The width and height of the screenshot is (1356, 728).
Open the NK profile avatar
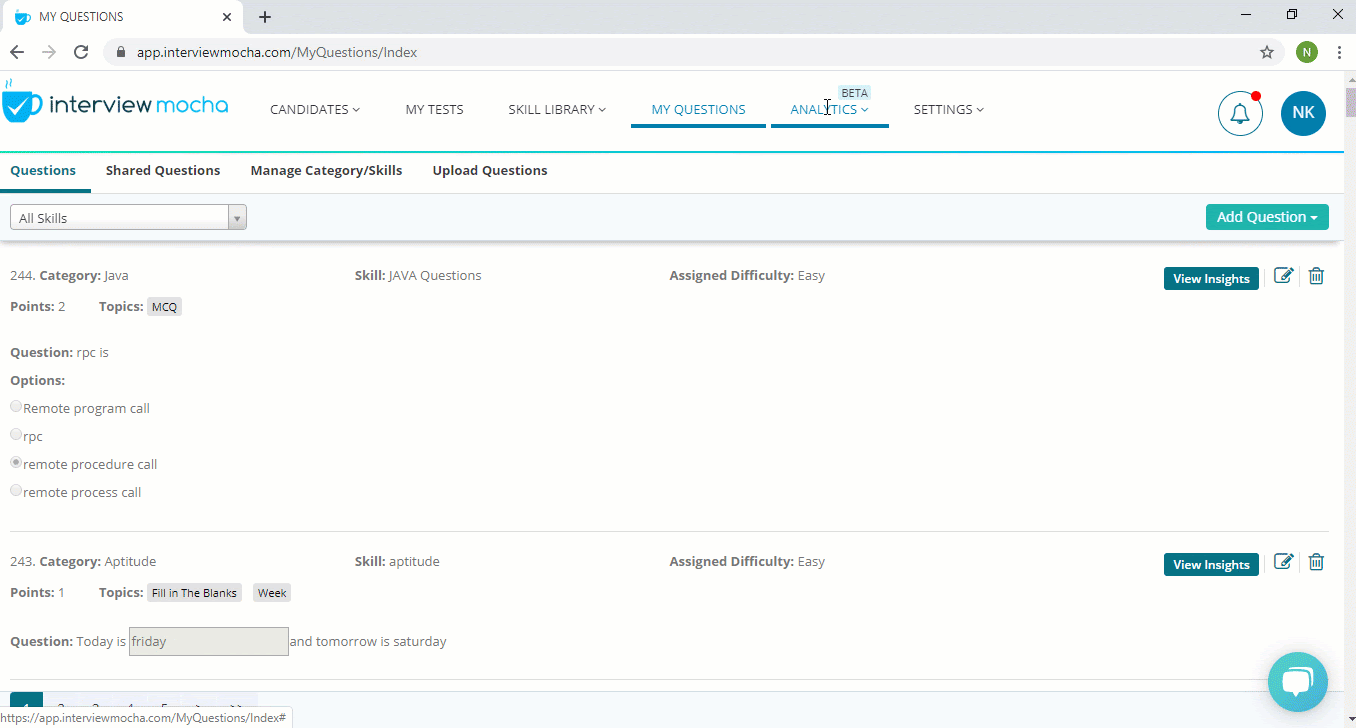[1303, 113]
